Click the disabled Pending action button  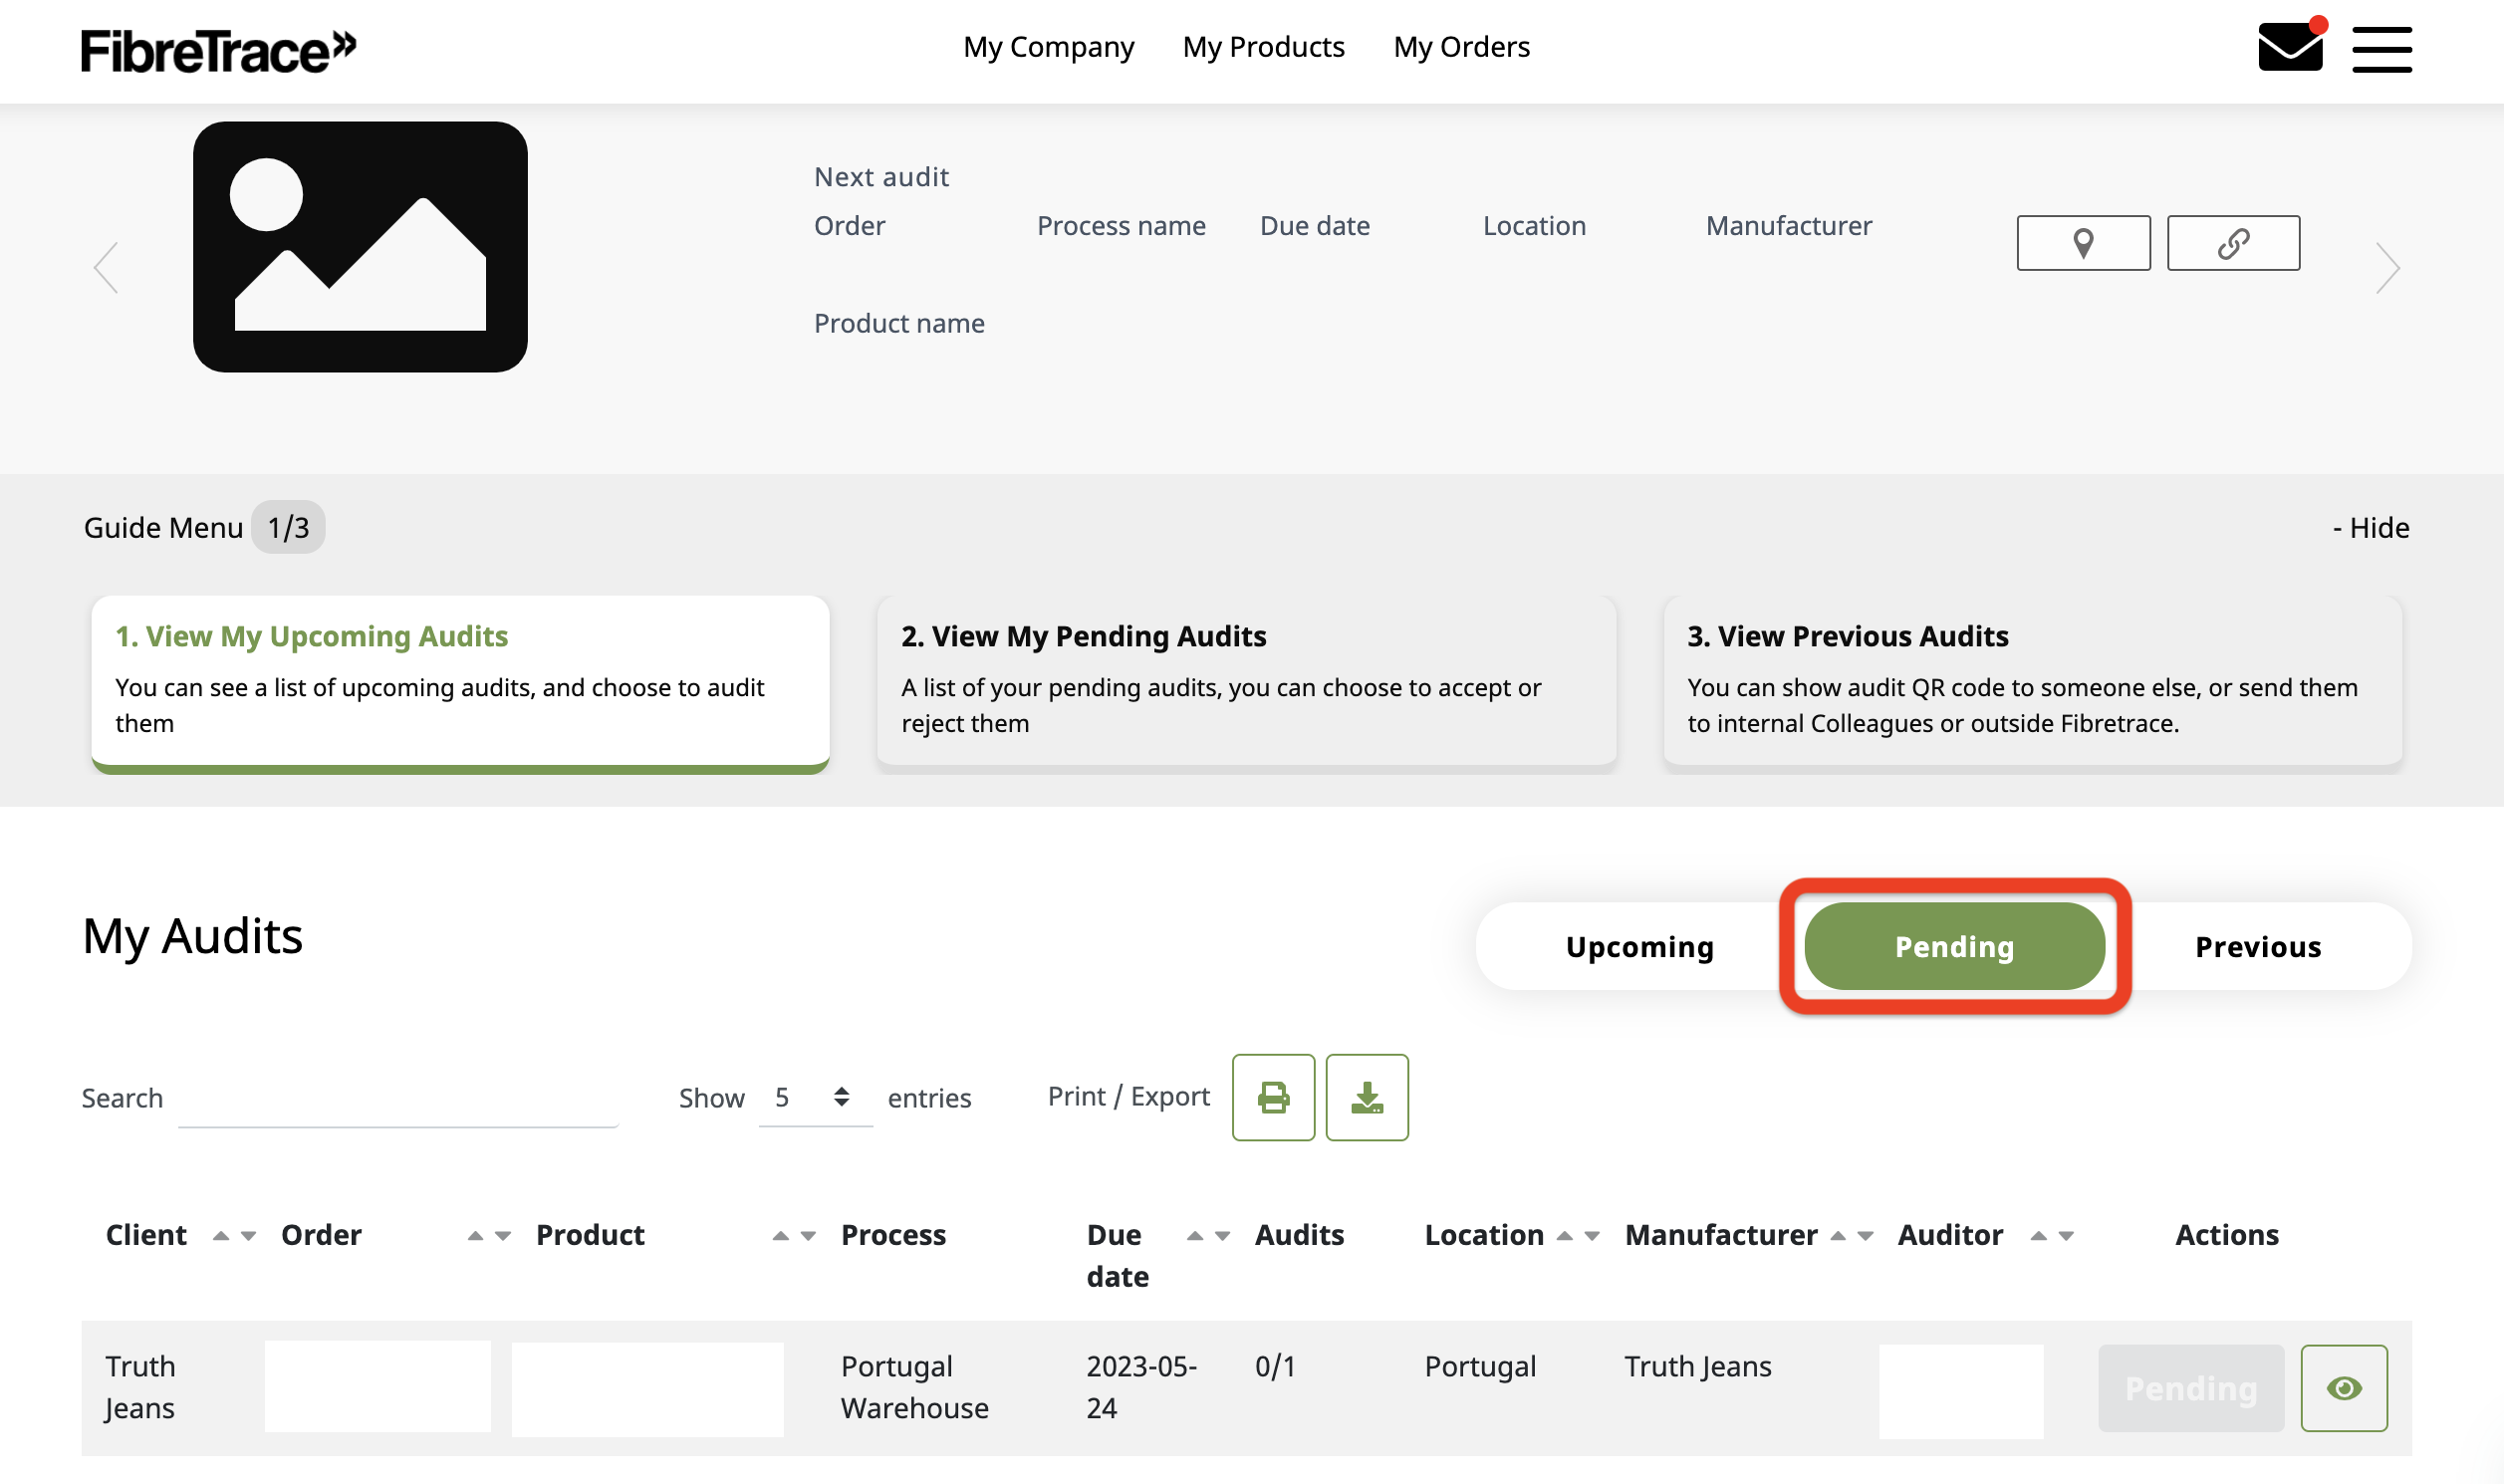point(2190,1388)
